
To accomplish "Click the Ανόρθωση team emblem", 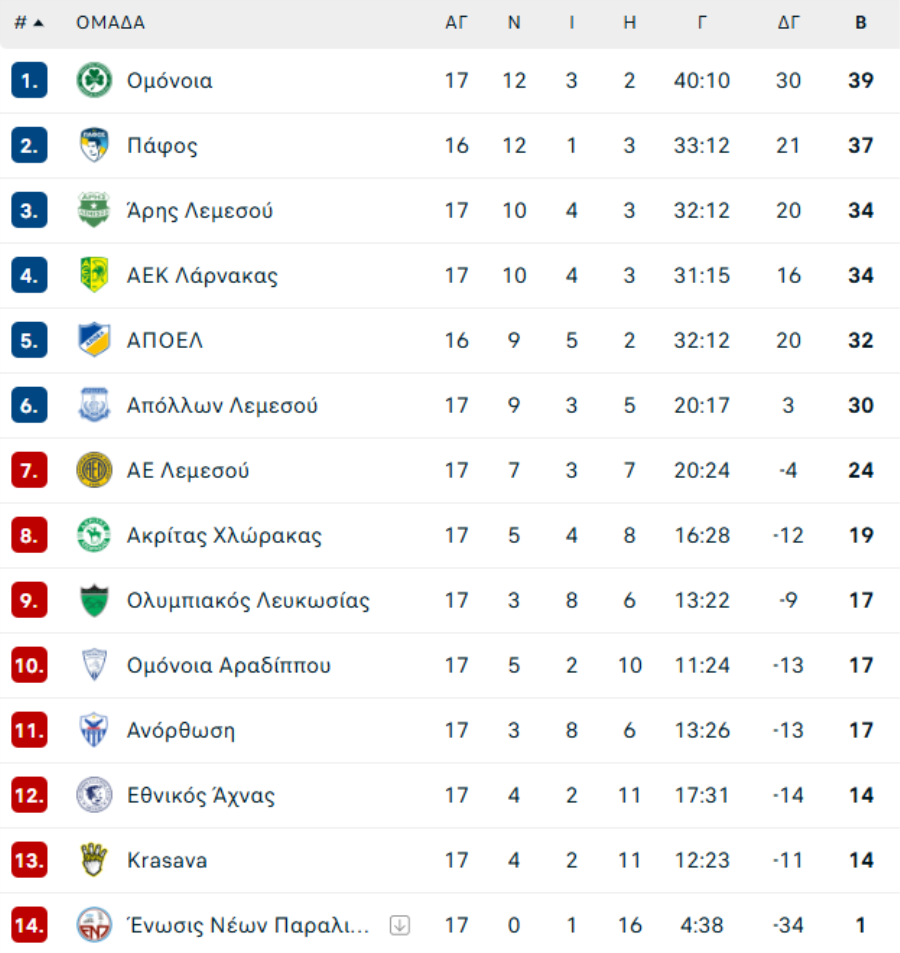I will tap(94, 730).
